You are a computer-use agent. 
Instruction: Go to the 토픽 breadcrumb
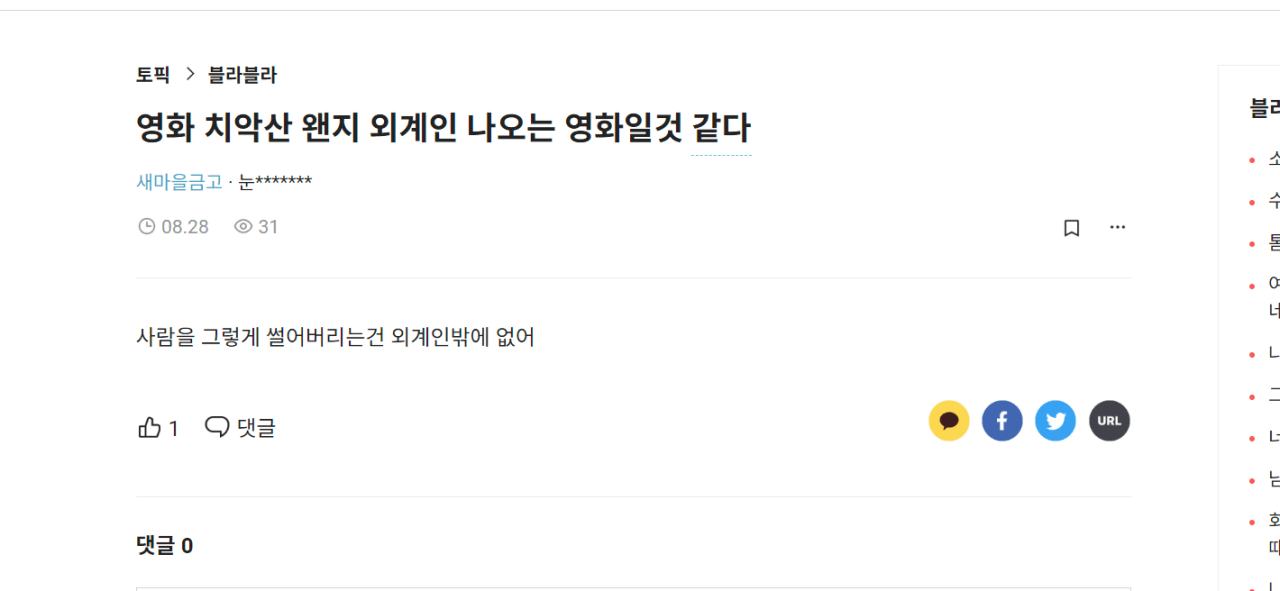pyautogui.click(x=153, y=75)
